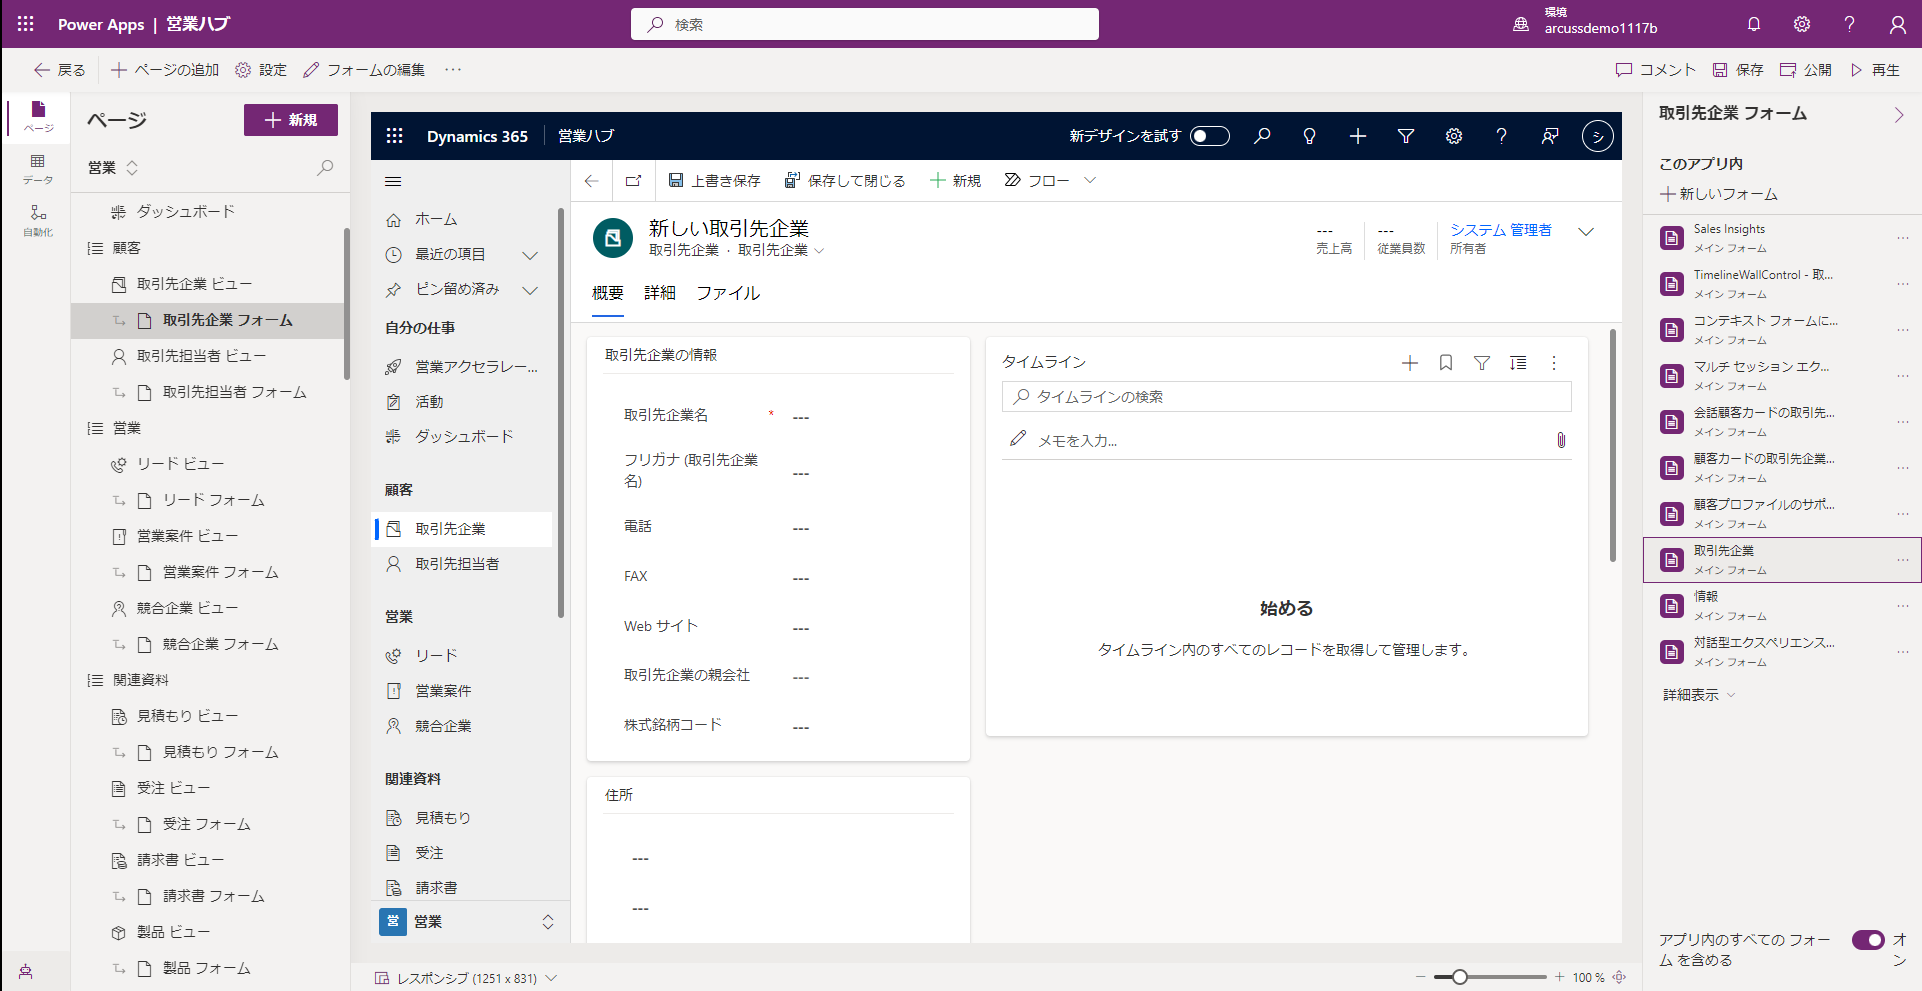Open the フロー dropdown arrow
The image size is (1922, 991).
click(1090, 181)
